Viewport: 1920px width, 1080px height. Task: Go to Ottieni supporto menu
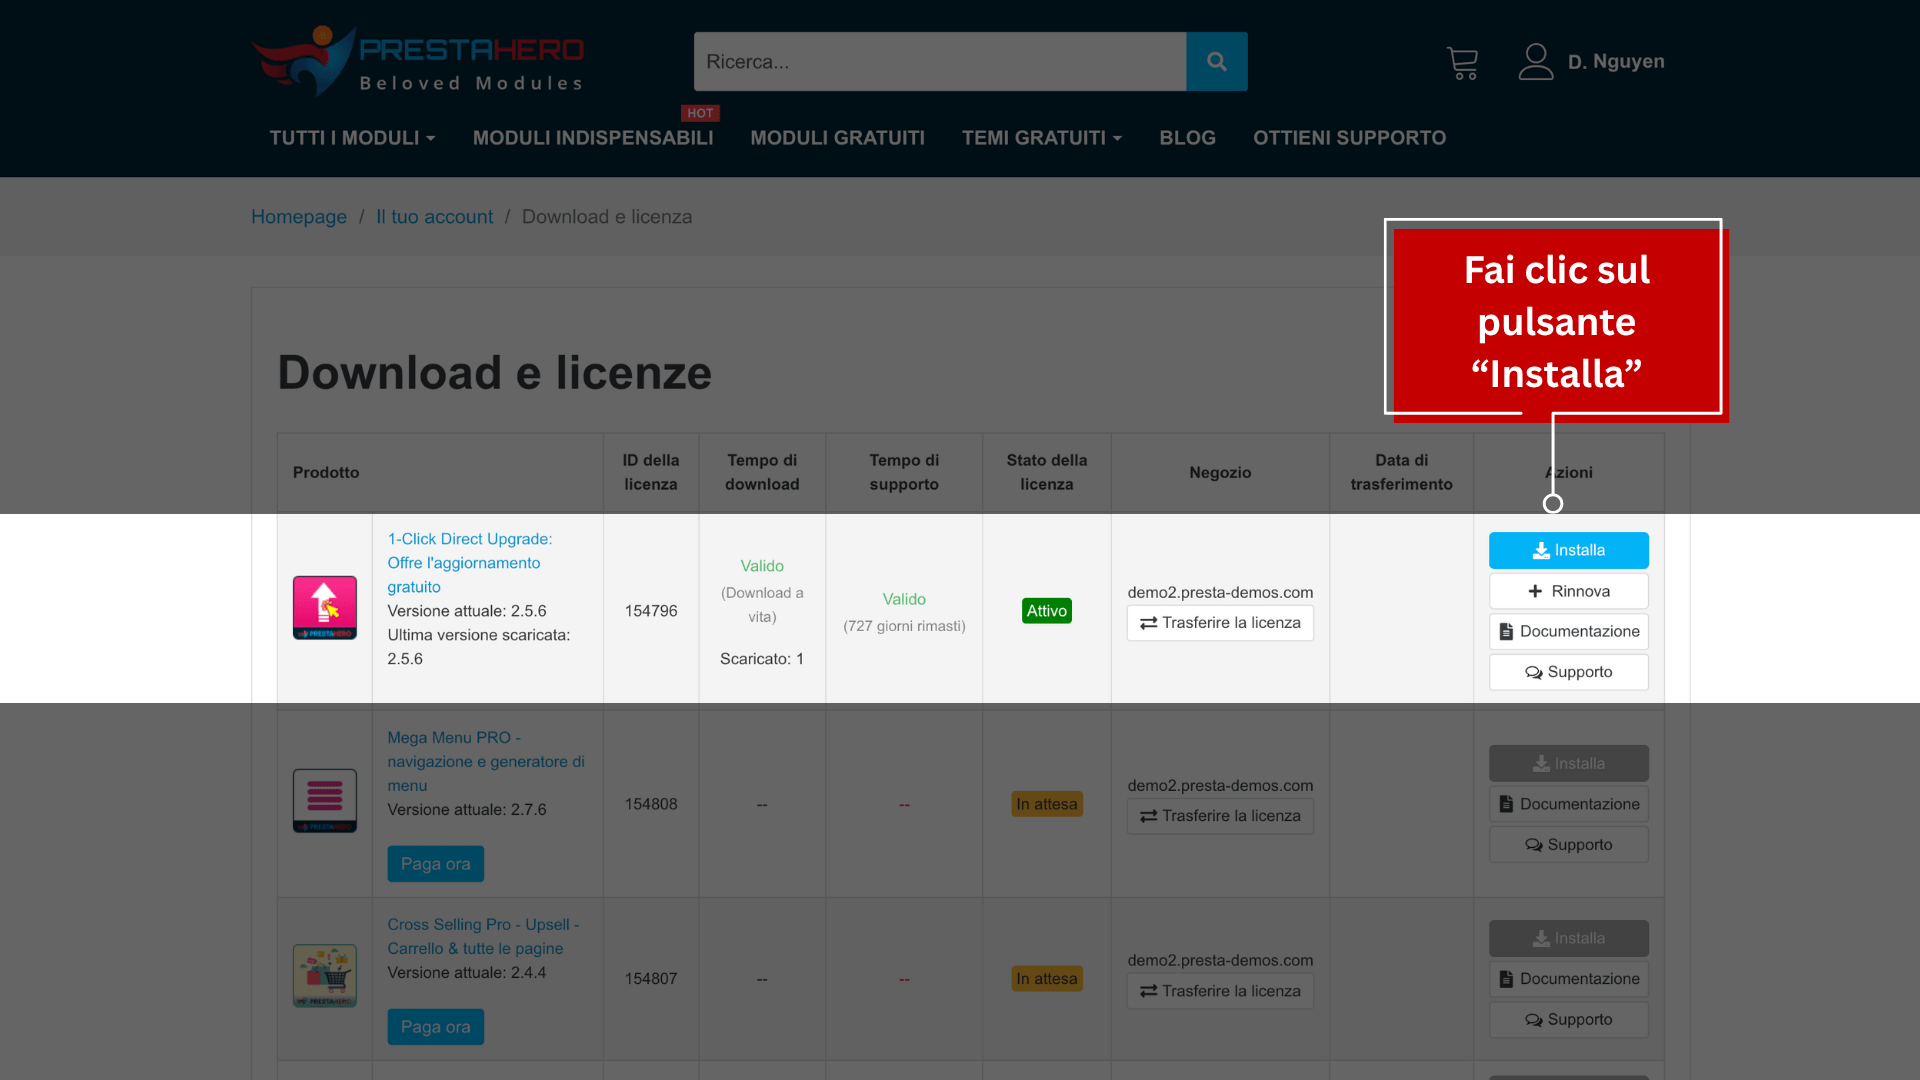1349,138
